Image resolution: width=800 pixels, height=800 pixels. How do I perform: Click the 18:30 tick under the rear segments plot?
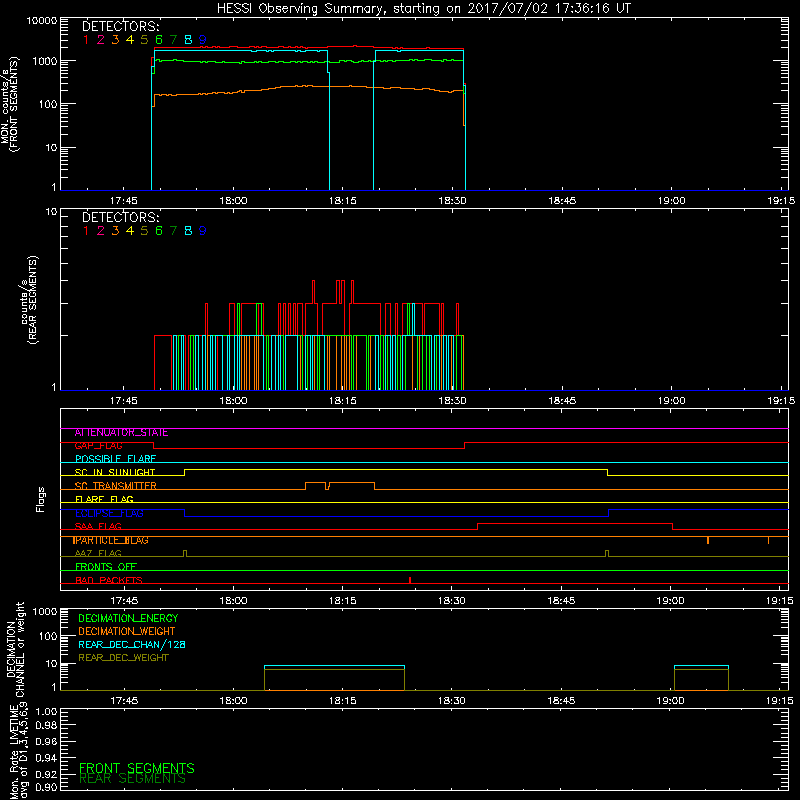point(452,401)
